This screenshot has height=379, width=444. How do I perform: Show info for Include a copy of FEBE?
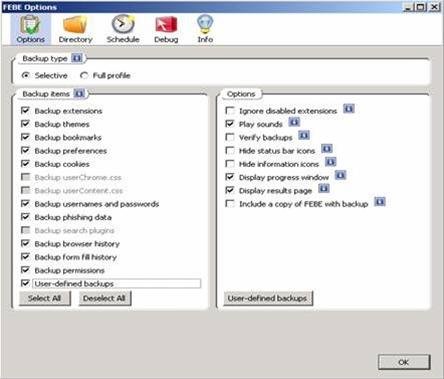coord(380,202)
